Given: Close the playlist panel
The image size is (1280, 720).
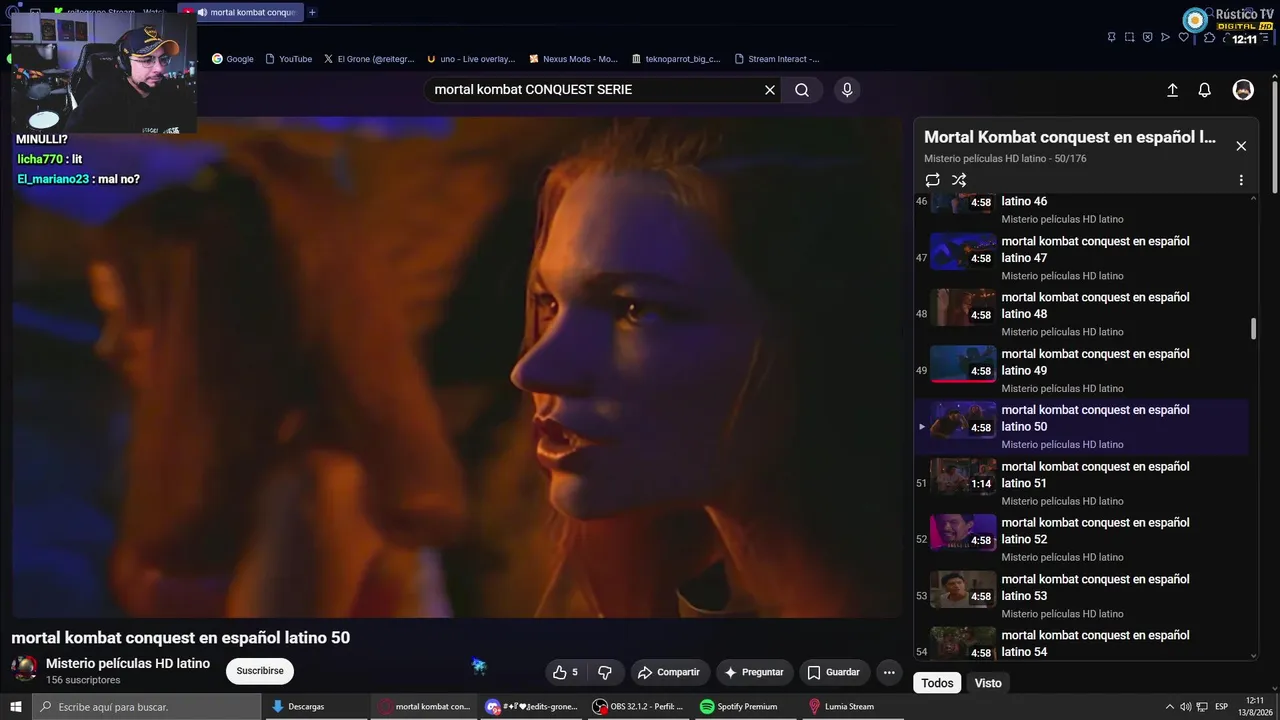Looking at the screenshot, I should (x=1241, y=146).
